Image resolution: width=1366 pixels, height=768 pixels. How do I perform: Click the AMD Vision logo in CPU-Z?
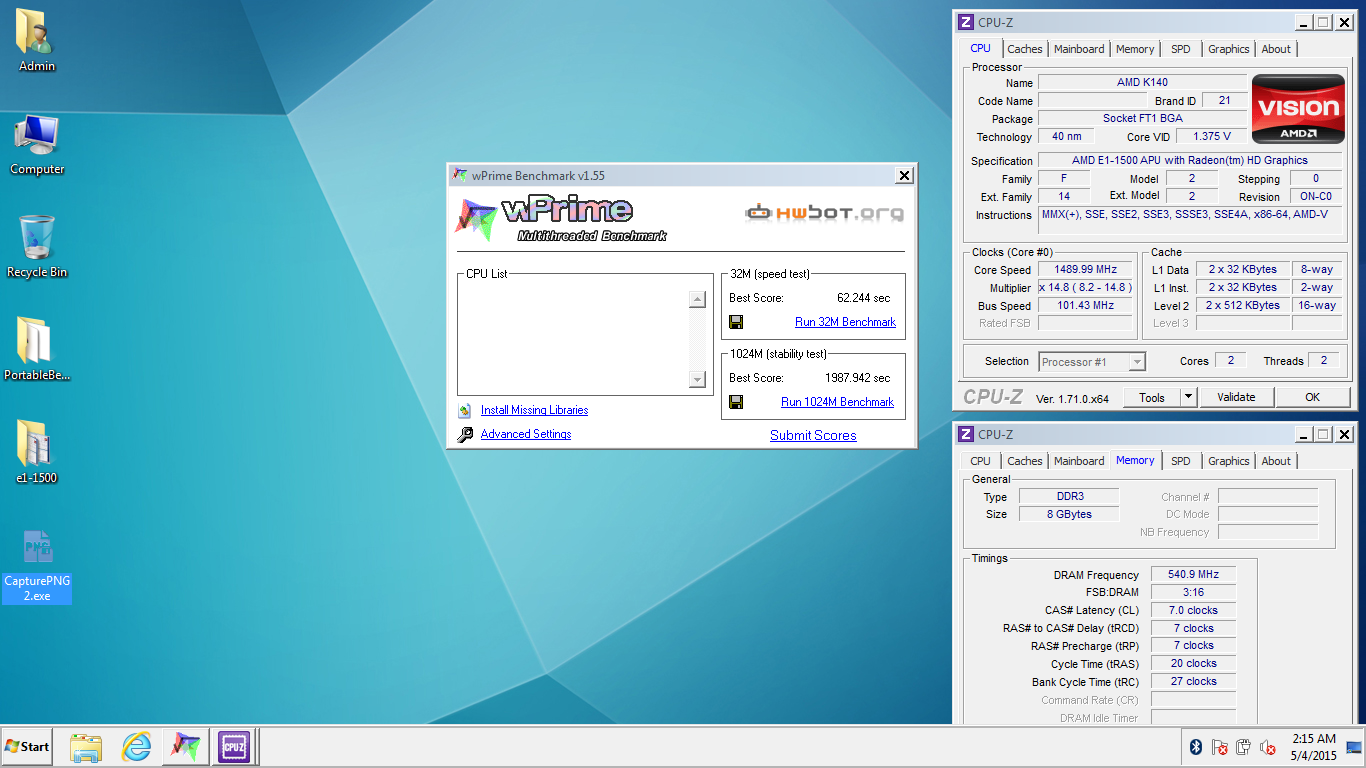(1299, 108)
